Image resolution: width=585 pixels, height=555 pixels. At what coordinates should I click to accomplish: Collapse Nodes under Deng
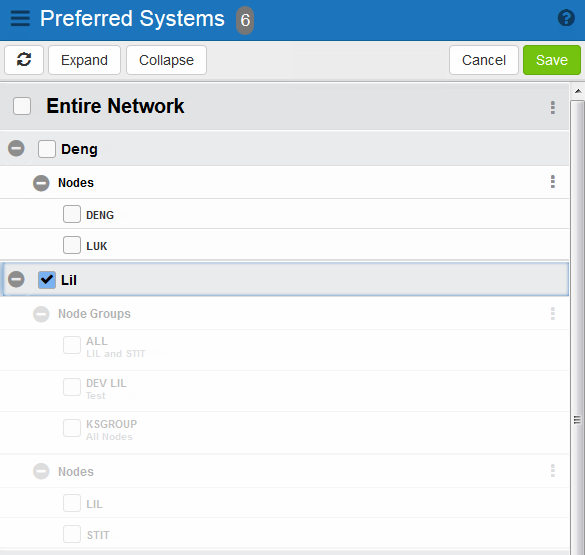pyautogui.click(x=41, y=183)
